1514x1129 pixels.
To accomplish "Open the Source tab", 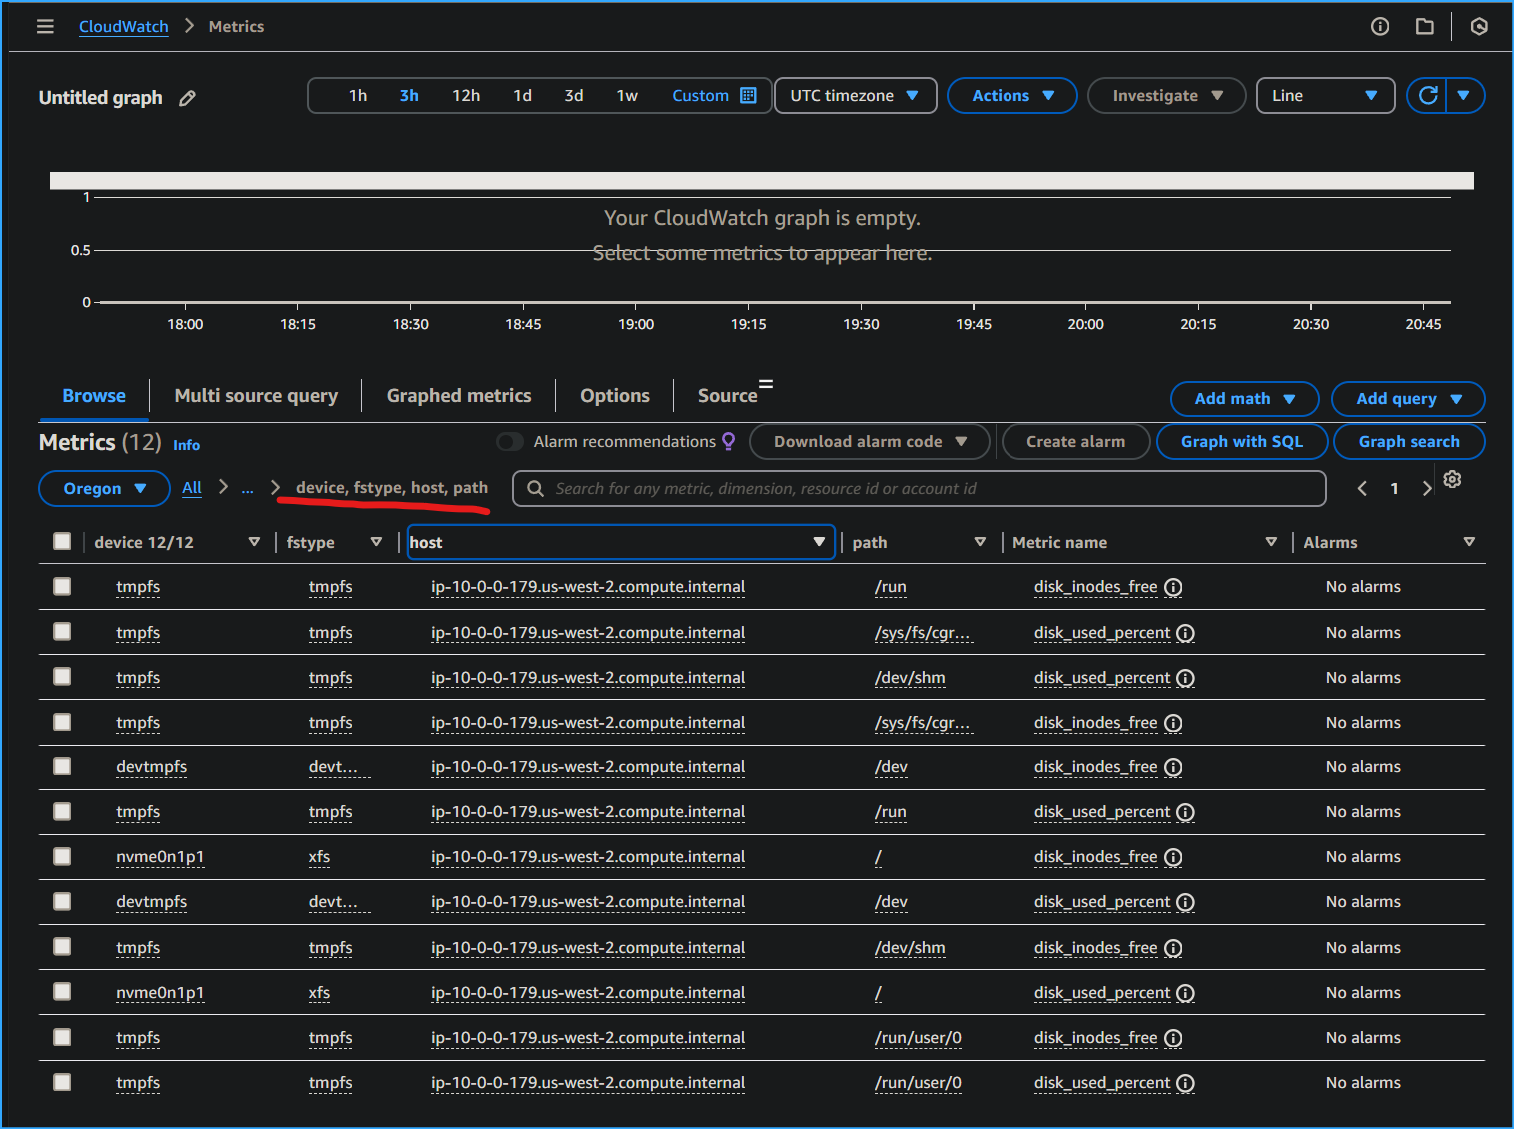I will point(727,395).
